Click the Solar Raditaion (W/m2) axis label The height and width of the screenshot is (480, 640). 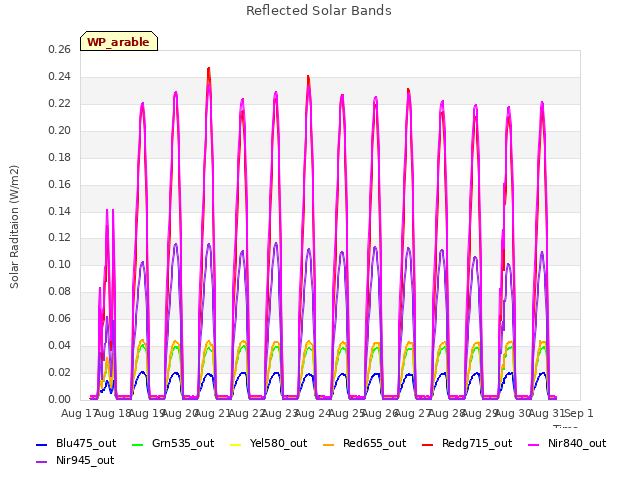[x=14, y=227]
